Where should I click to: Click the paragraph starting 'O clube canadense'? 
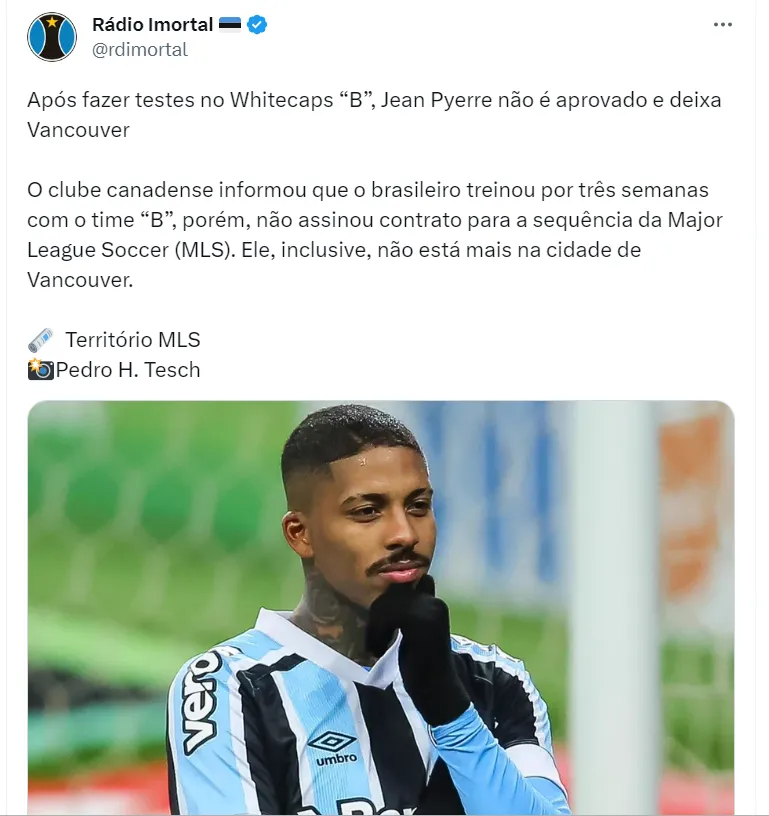pyautogui.click(x=375, y=235)
